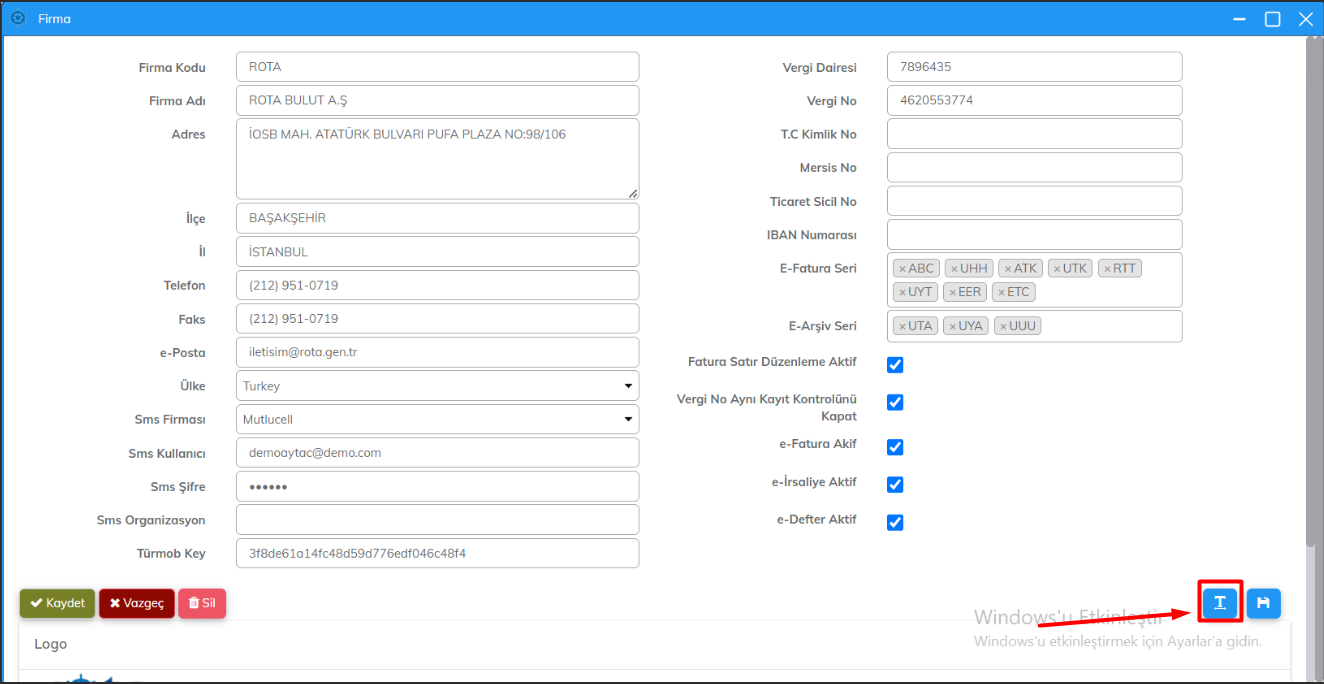Click the blue floppy disk save icon
The height and width of the screenshot is (684, 1324).
point(1263,602)
